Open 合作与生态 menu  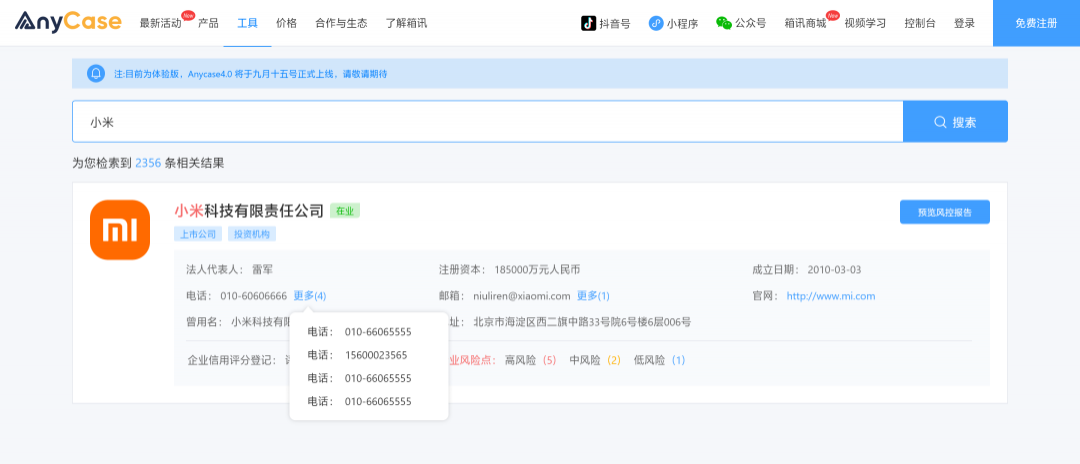click(341, 23)
